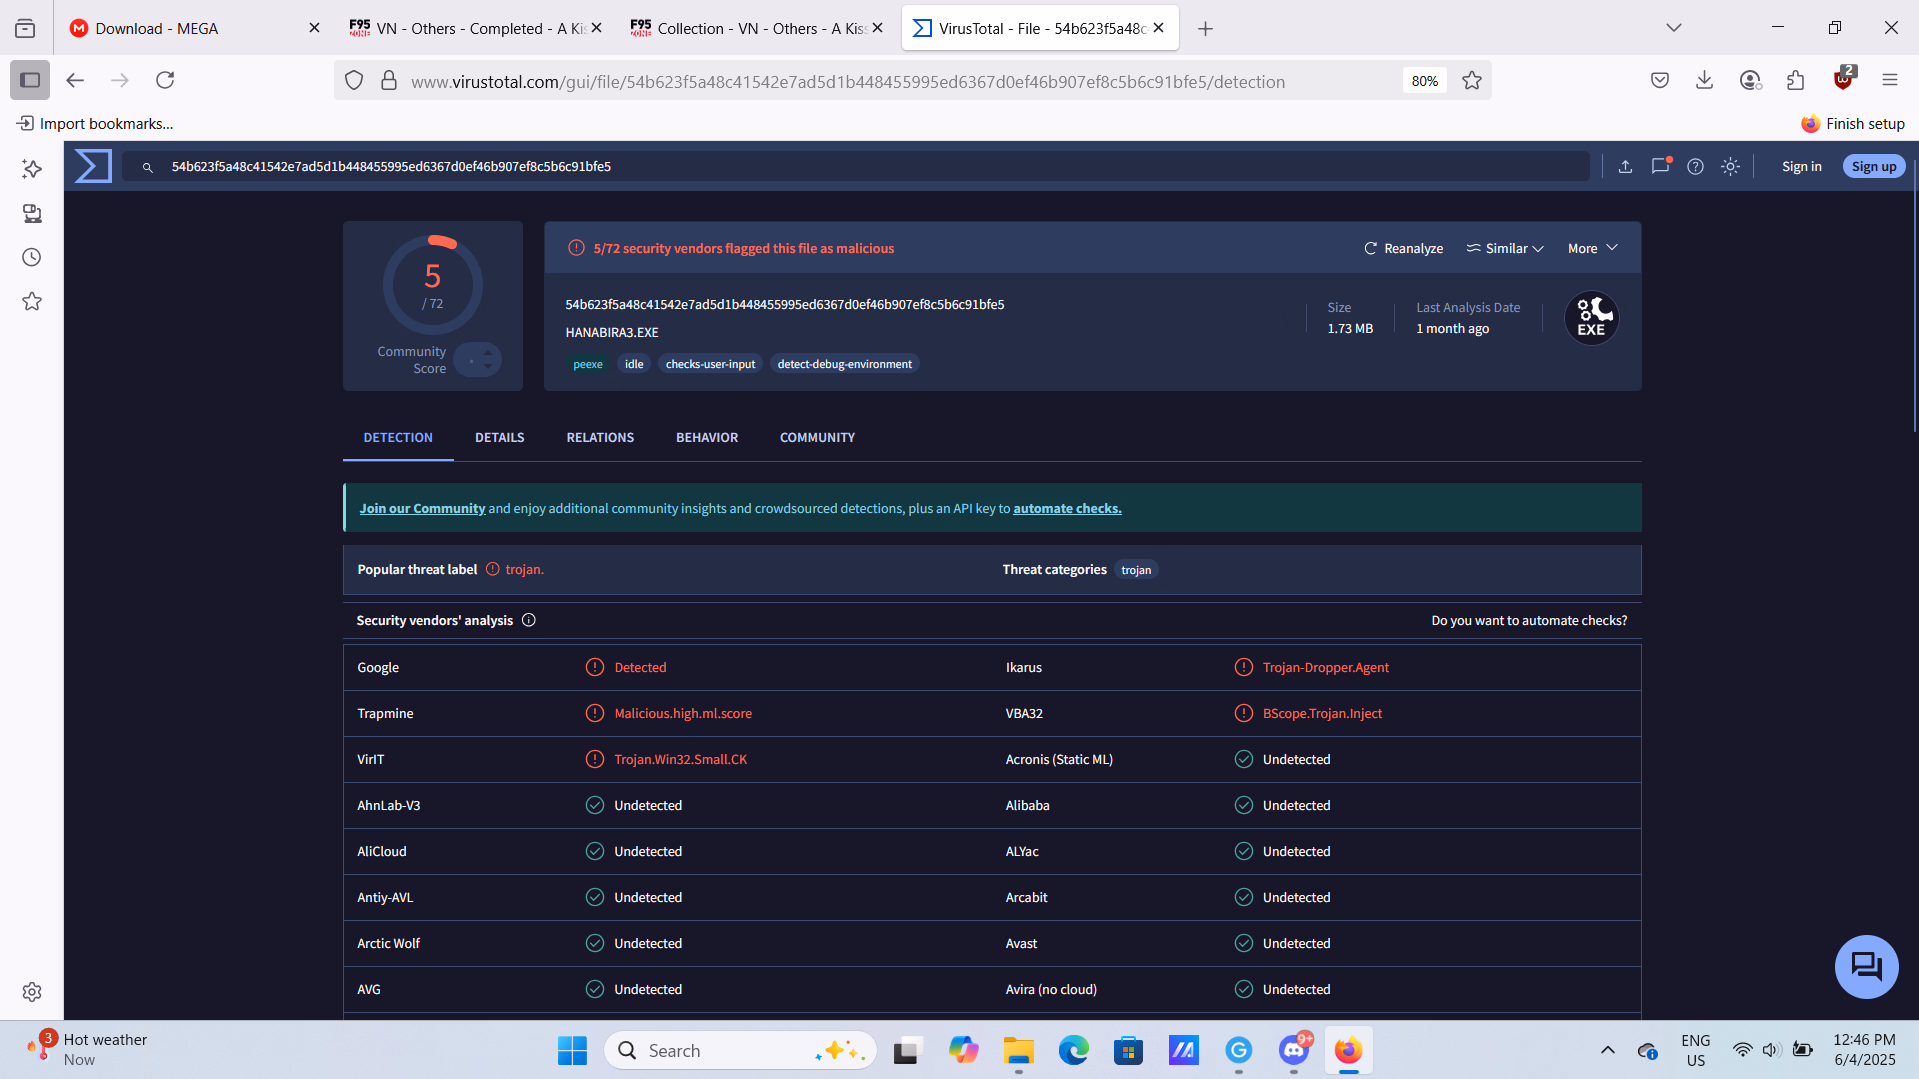This screenshot has height=1079, width=1919.
Task: Open the ENG US language switcher
Action: pyautogui.click(x=1695, y=1050)
